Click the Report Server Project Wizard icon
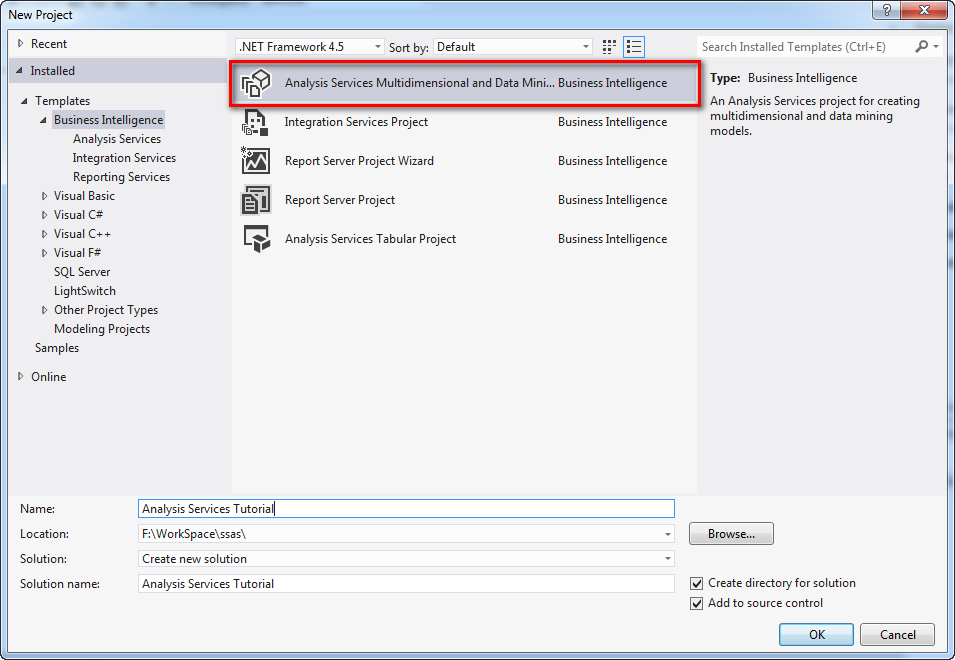 click(x=255, y=161)
